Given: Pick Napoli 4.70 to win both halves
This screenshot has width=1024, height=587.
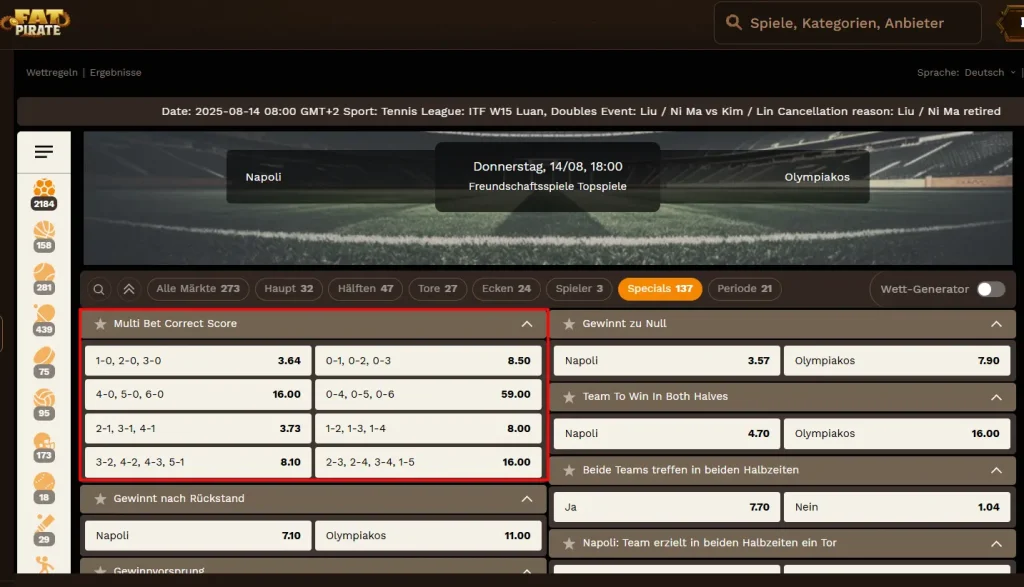Looking at the screenshot, I should (667, 434).
